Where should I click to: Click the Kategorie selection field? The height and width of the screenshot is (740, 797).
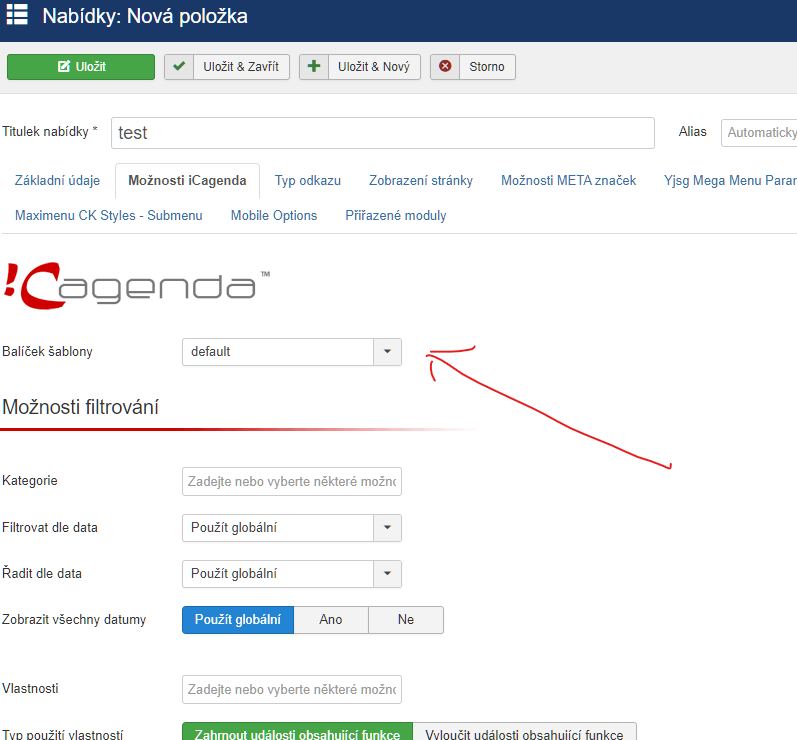[x=292, y=482]
